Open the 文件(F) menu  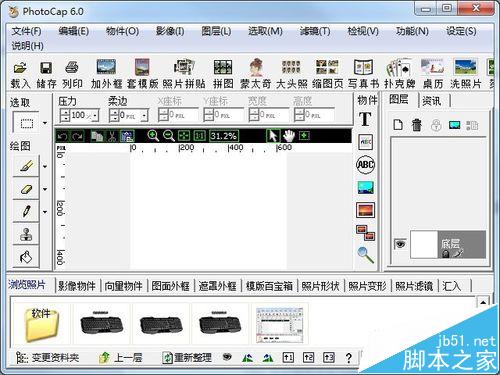click(26, 31)
